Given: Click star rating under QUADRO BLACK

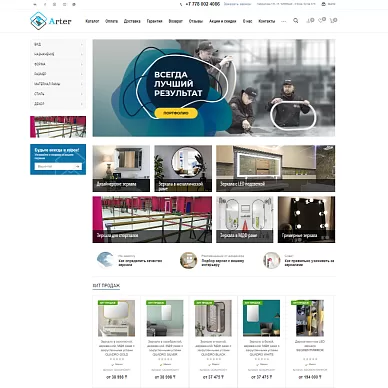Looking at the screenshot, I should point(213,359).
